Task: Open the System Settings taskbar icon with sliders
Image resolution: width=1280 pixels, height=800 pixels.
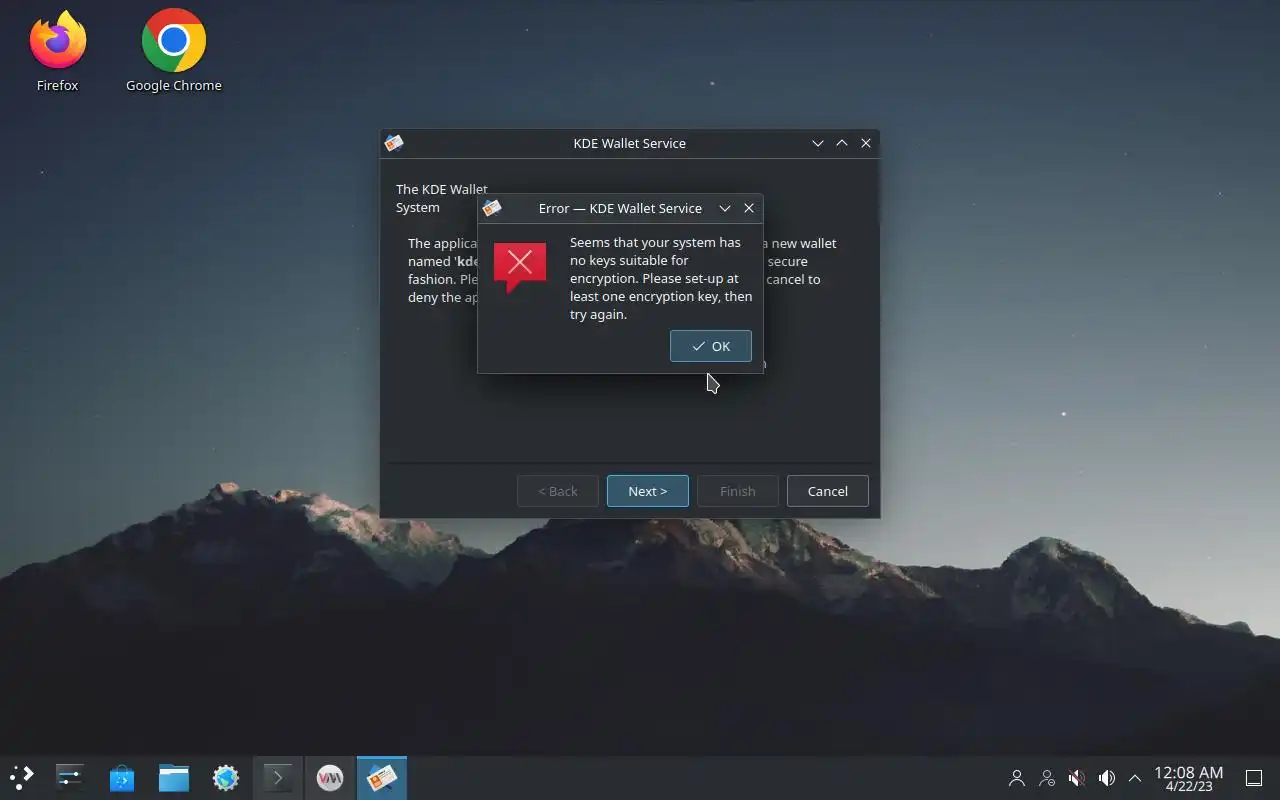Action: 70,777
